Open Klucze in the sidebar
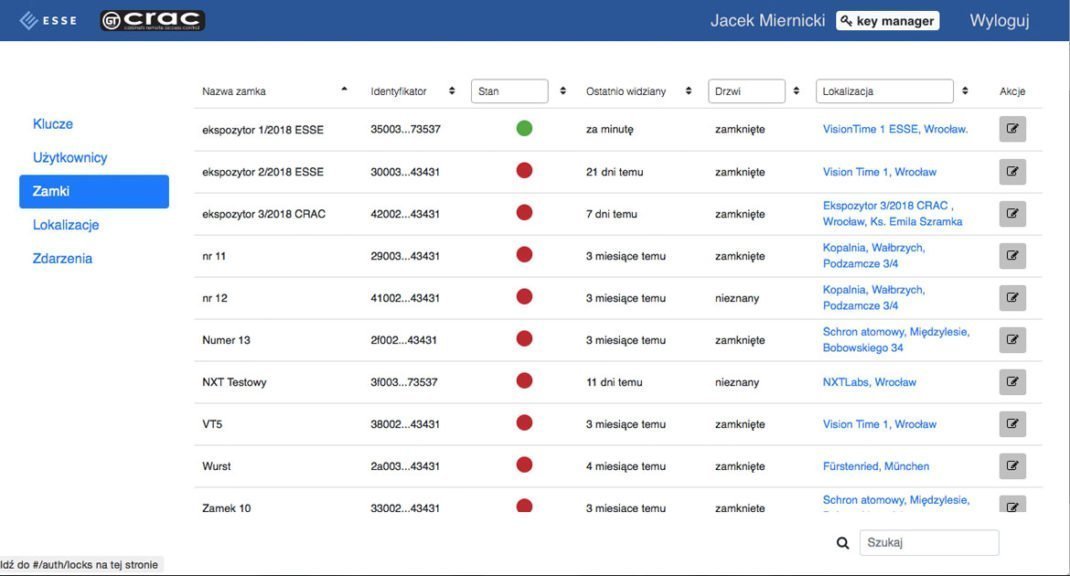Viewport: 1070px width, 576px height. click(x=53, y=124)
